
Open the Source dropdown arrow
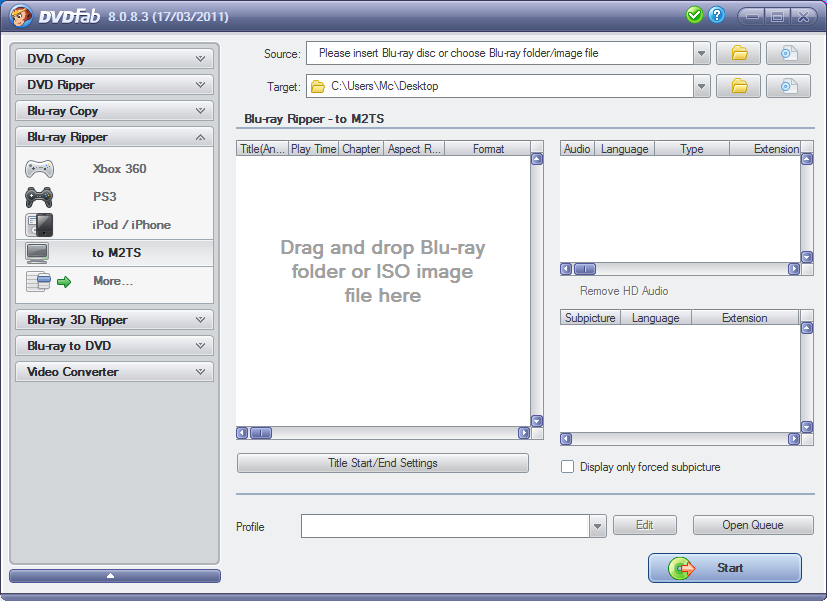[701, 53]
